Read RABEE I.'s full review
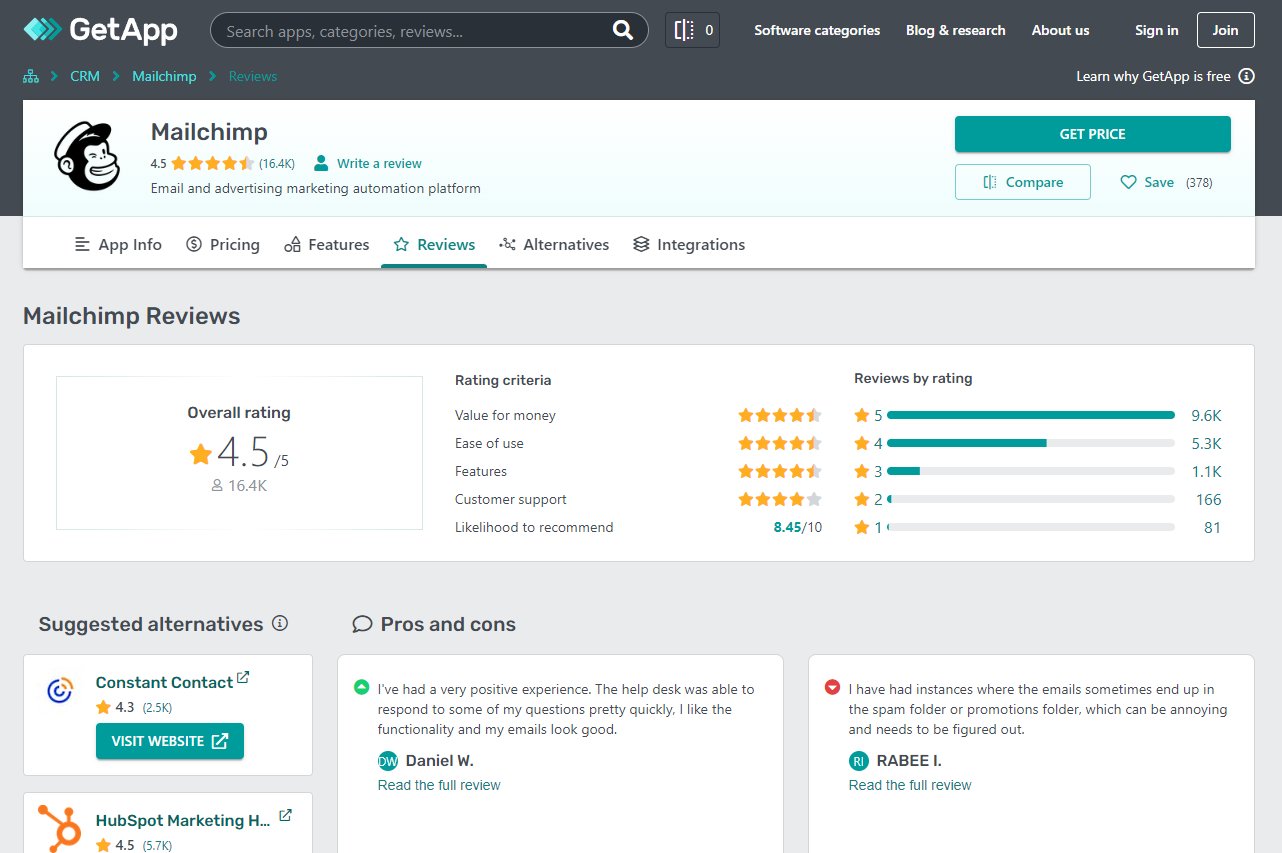Image resolution: width=1282 pixels, height=853 pixels. [910, 785]
